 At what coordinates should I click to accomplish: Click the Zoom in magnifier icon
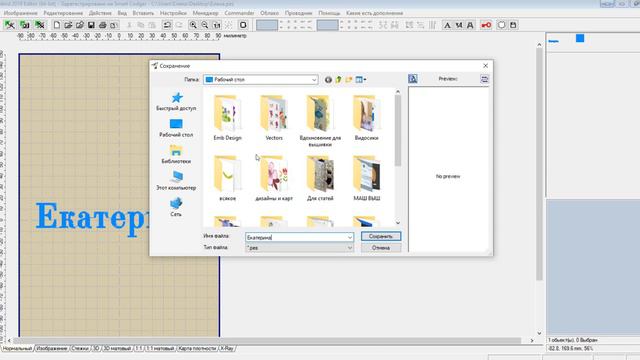pos(193,25)
